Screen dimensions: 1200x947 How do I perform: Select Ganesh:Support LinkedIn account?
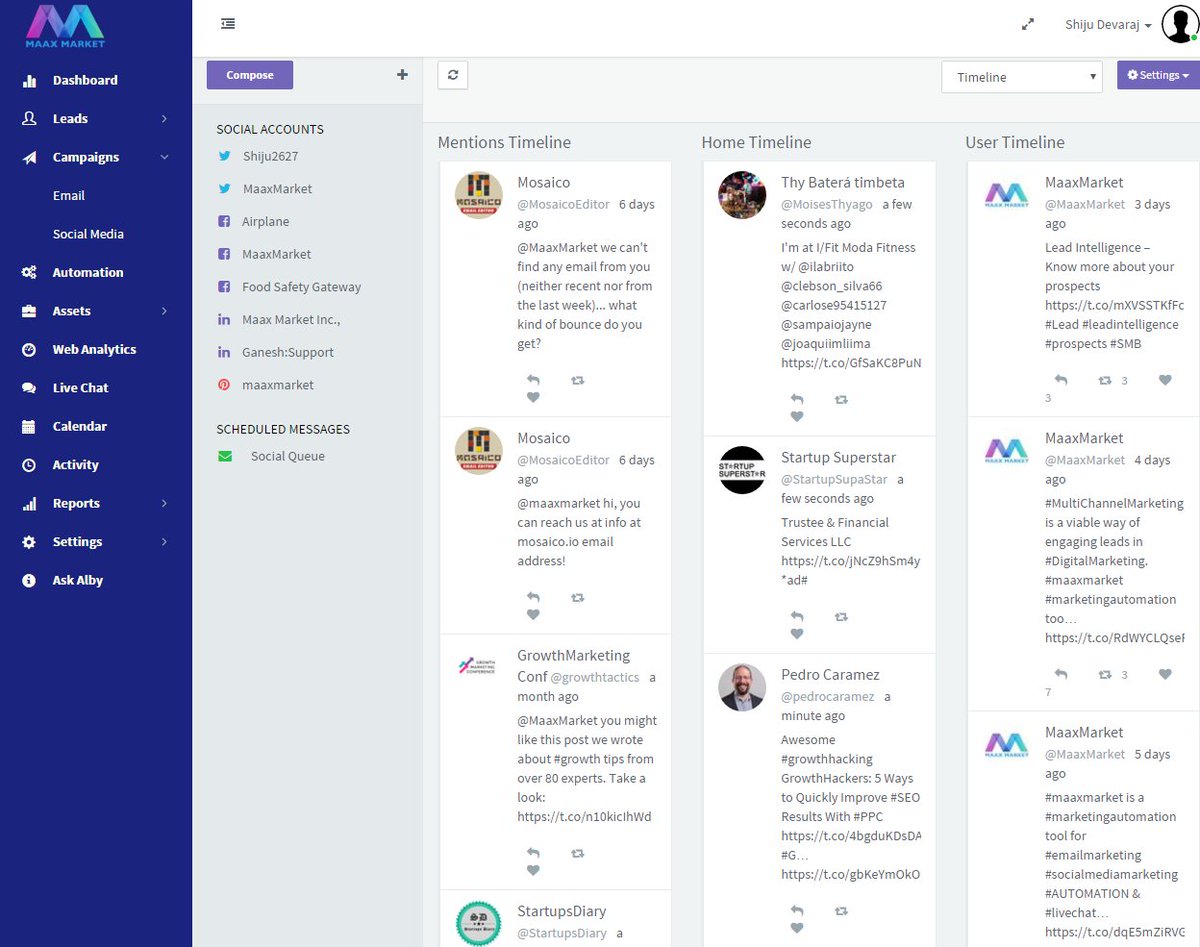tap(288, 352)
